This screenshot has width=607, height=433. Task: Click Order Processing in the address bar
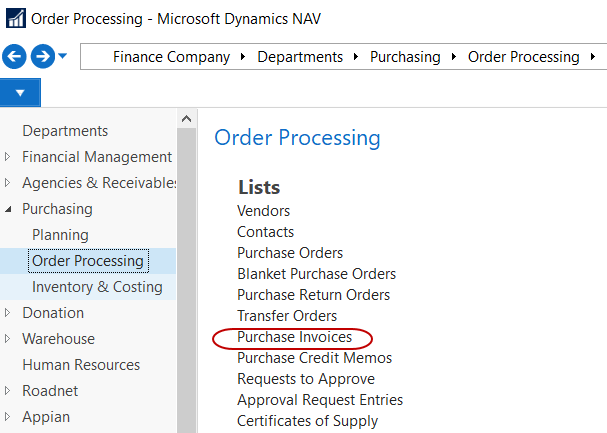tap(523, 57)
